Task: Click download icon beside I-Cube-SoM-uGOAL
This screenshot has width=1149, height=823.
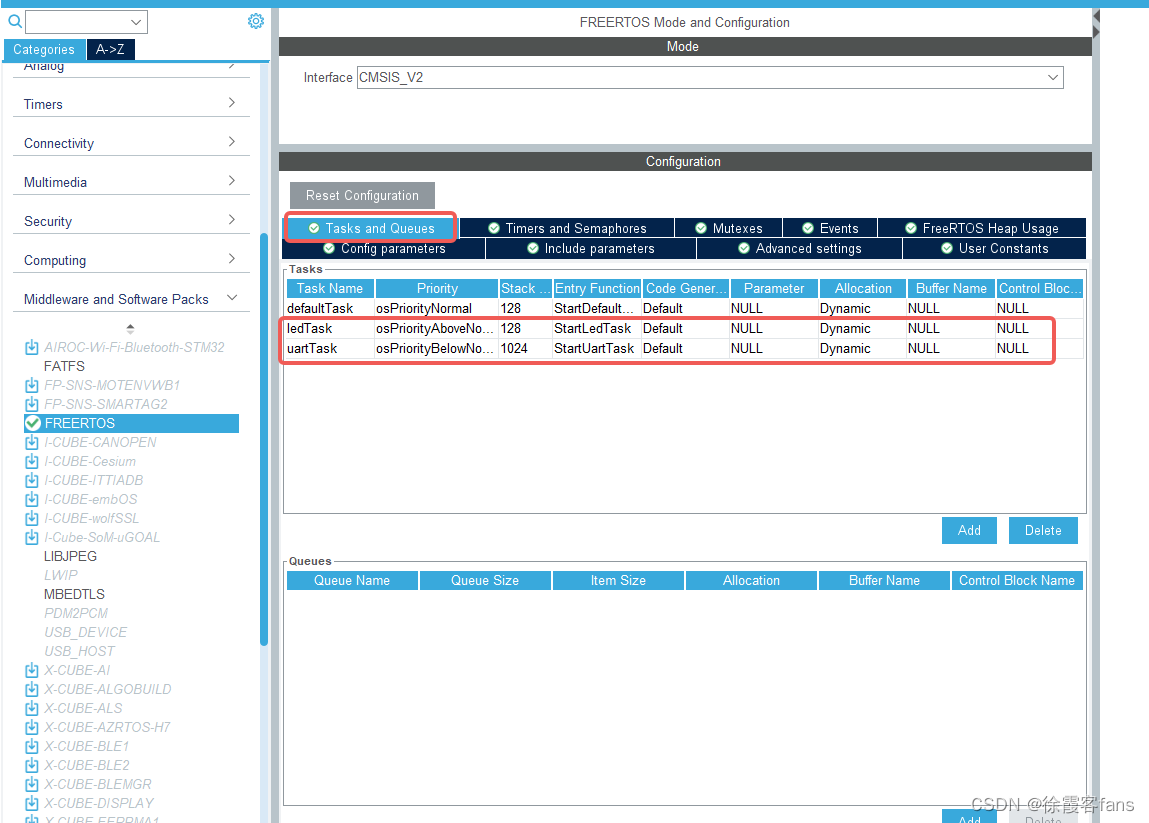Action: 32,538
